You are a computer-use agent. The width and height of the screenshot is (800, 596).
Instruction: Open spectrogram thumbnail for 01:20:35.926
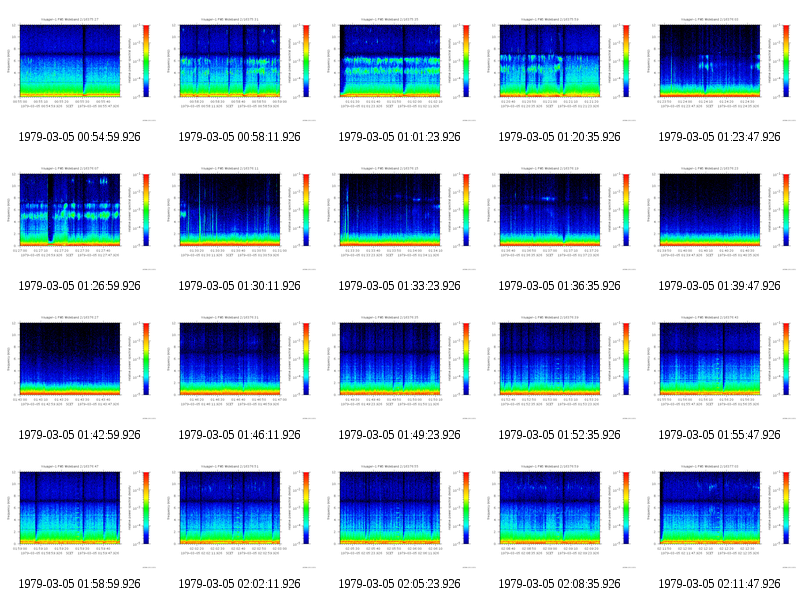(560, 68)
